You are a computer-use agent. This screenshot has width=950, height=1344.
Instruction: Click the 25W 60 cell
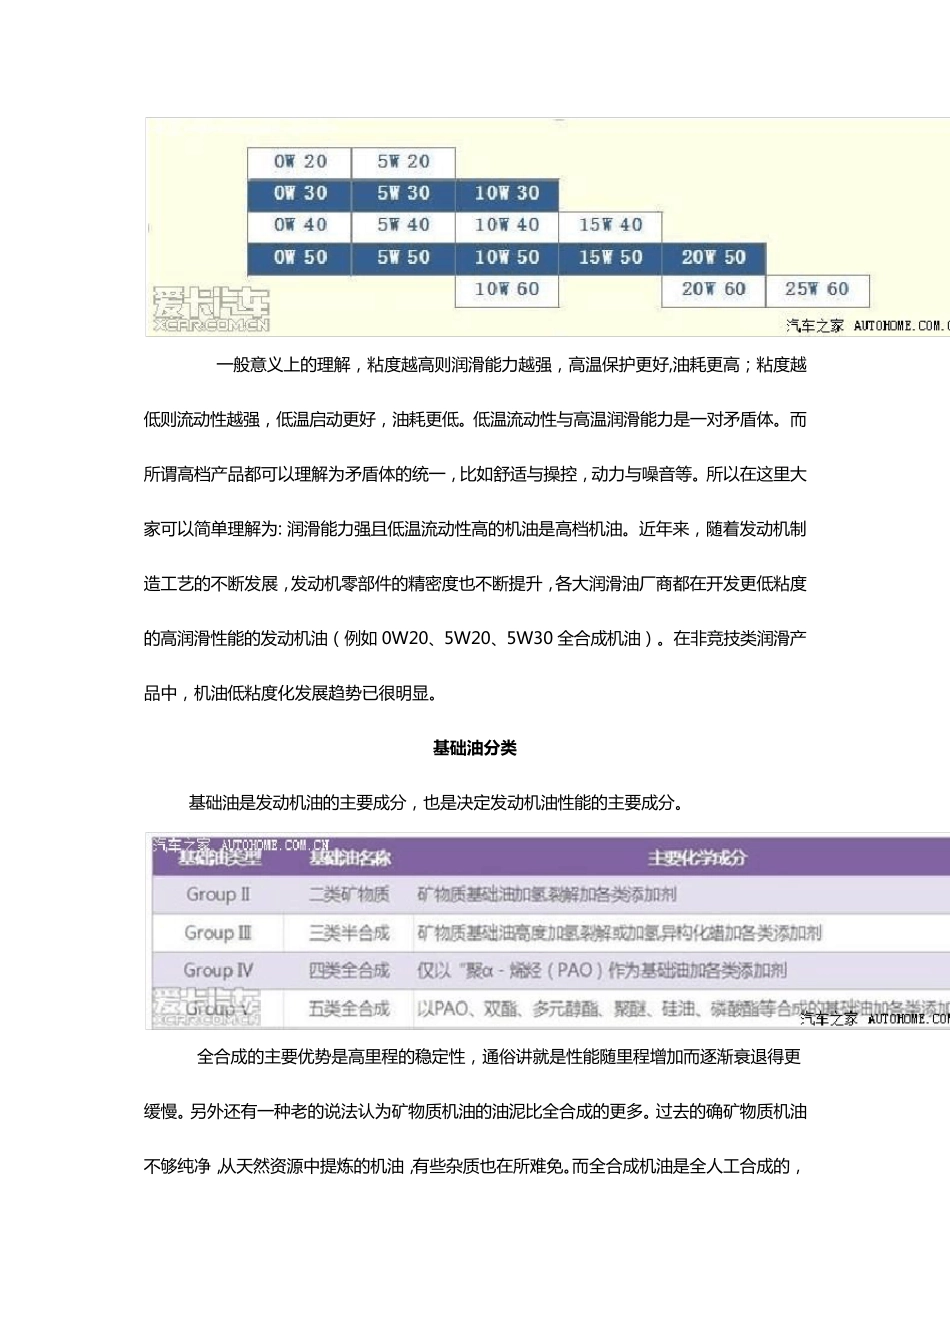pyautogui.click(x=817, y=290)
